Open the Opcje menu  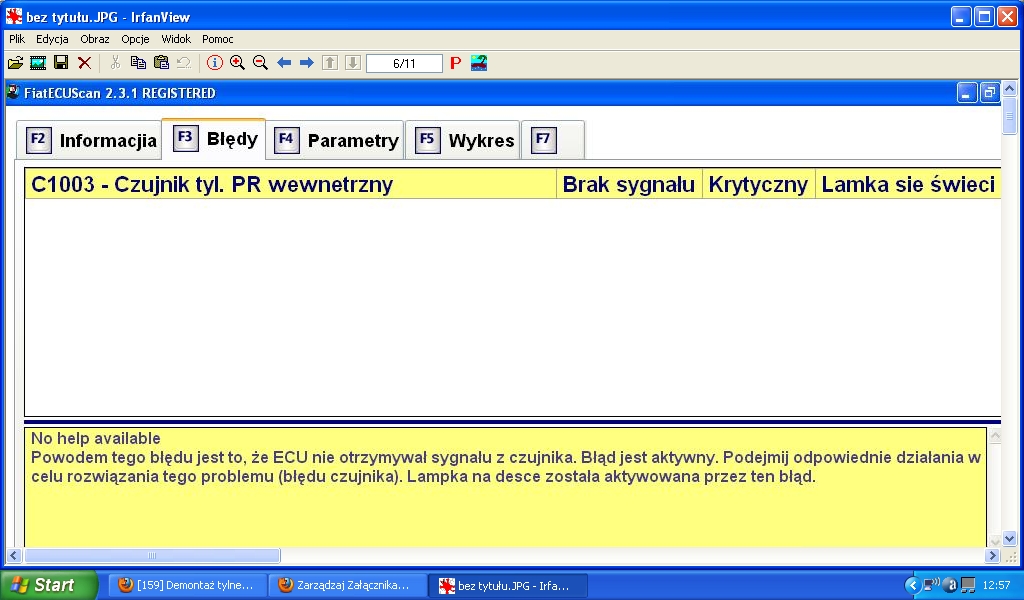point(135,39)
